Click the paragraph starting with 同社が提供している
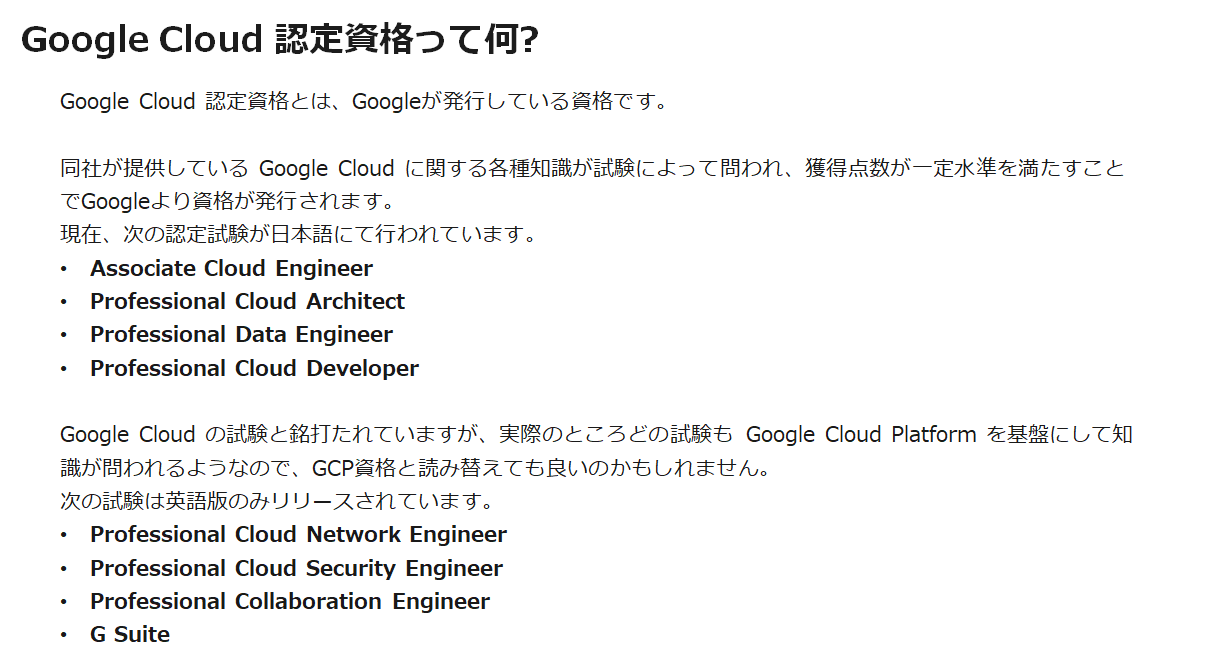This screenshot has height=662, width=1209. pos(592,184)
